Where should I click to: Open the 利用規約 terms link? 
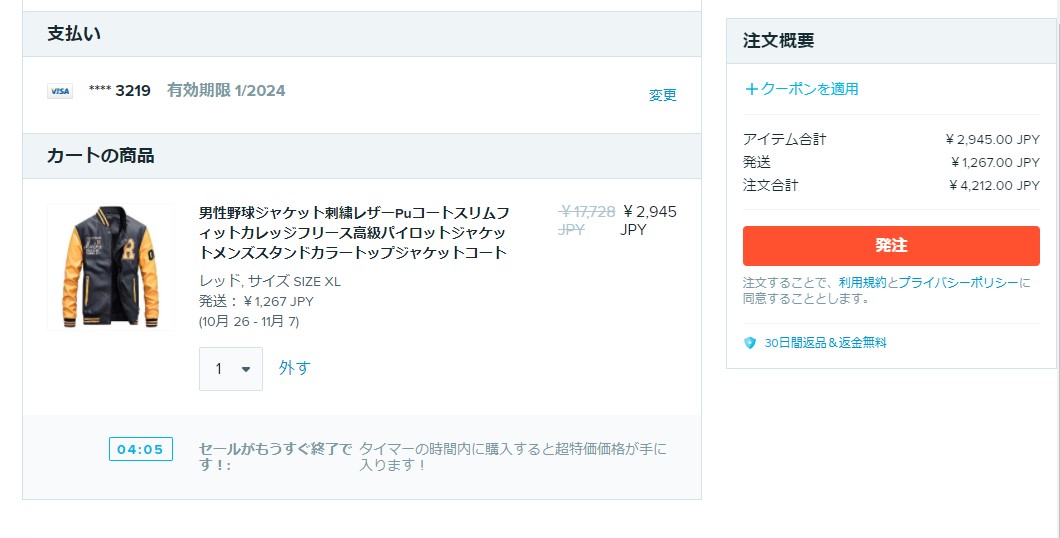(863, 283)
